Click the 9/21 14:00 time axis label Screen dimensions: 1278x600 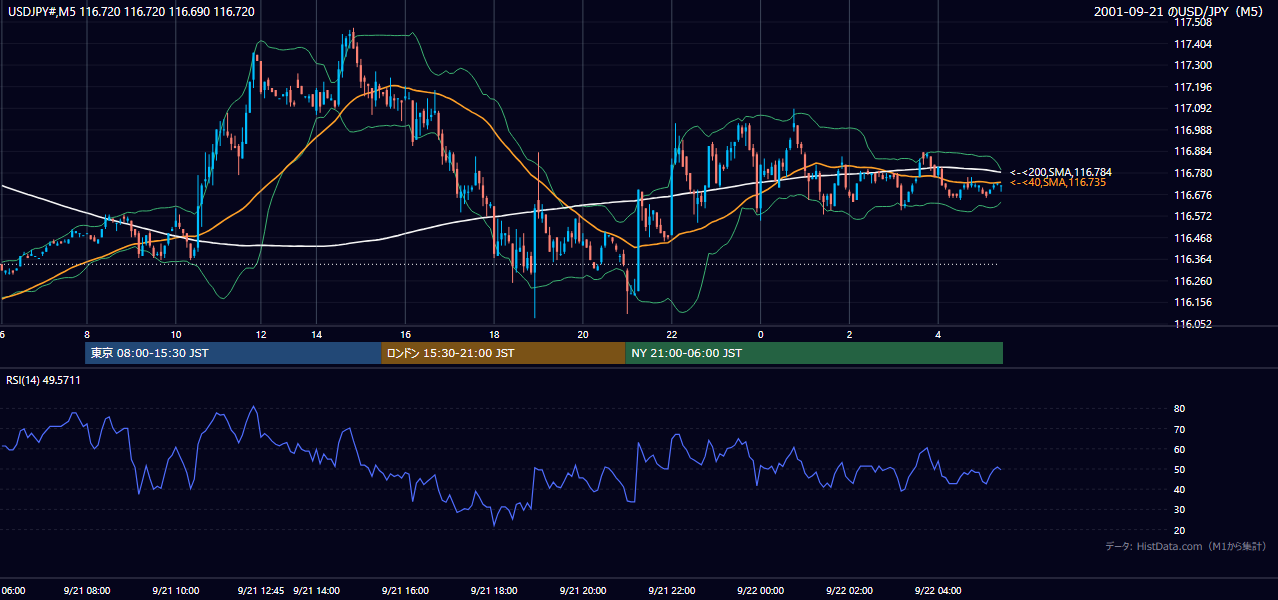point(317,590)
